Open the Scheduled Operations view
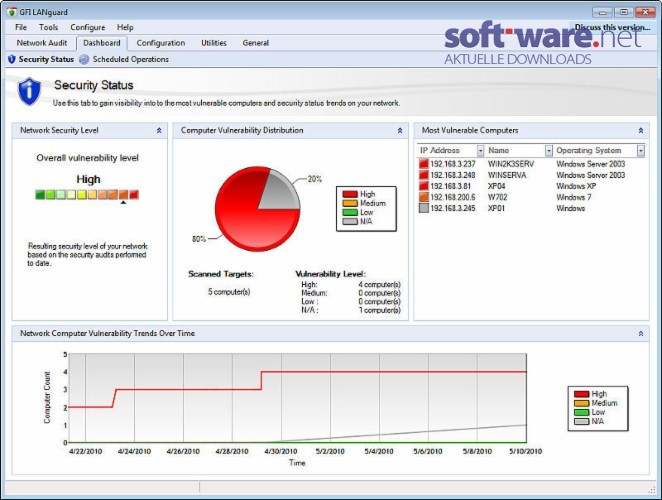662x500 pixels. pos(130,60)
